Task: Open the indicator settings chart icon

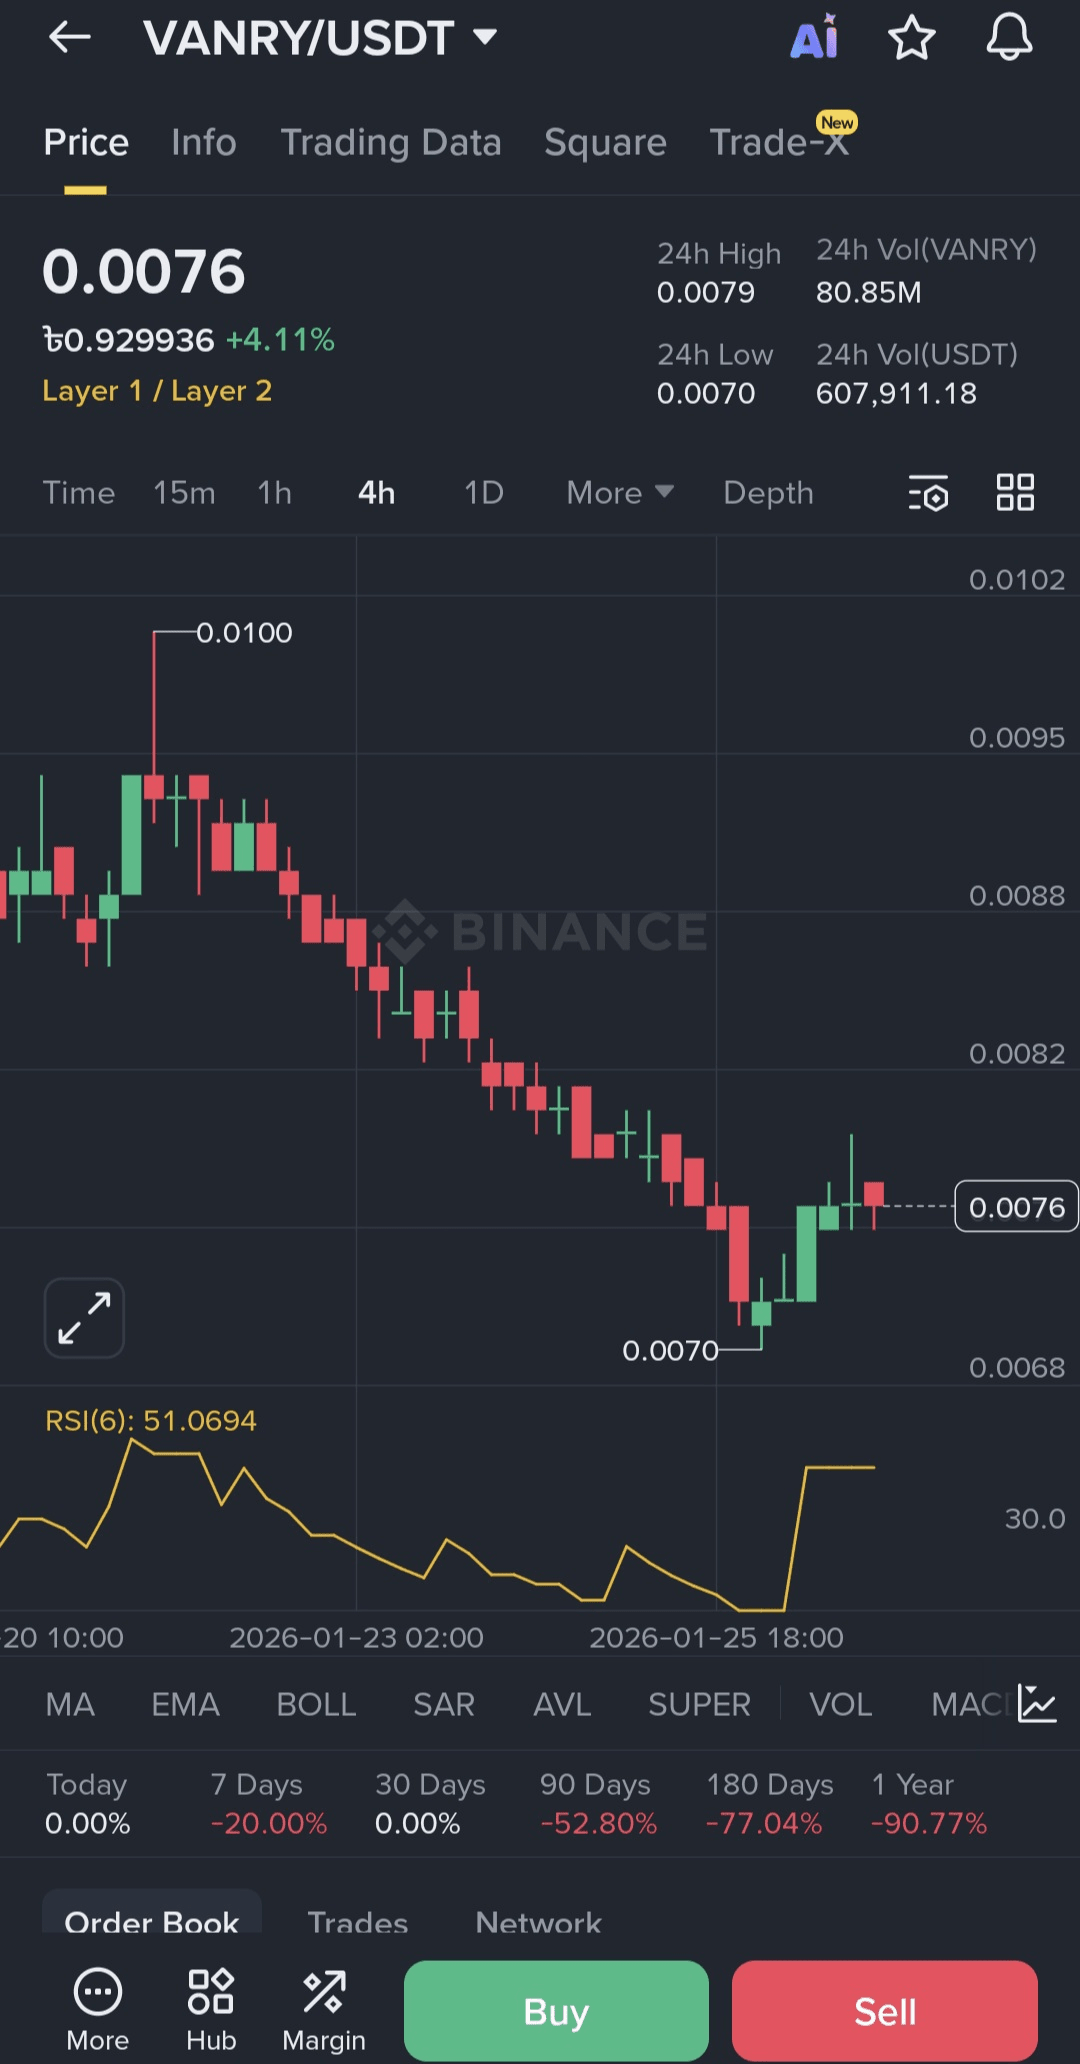Action: click(x=1037, y=1703)
